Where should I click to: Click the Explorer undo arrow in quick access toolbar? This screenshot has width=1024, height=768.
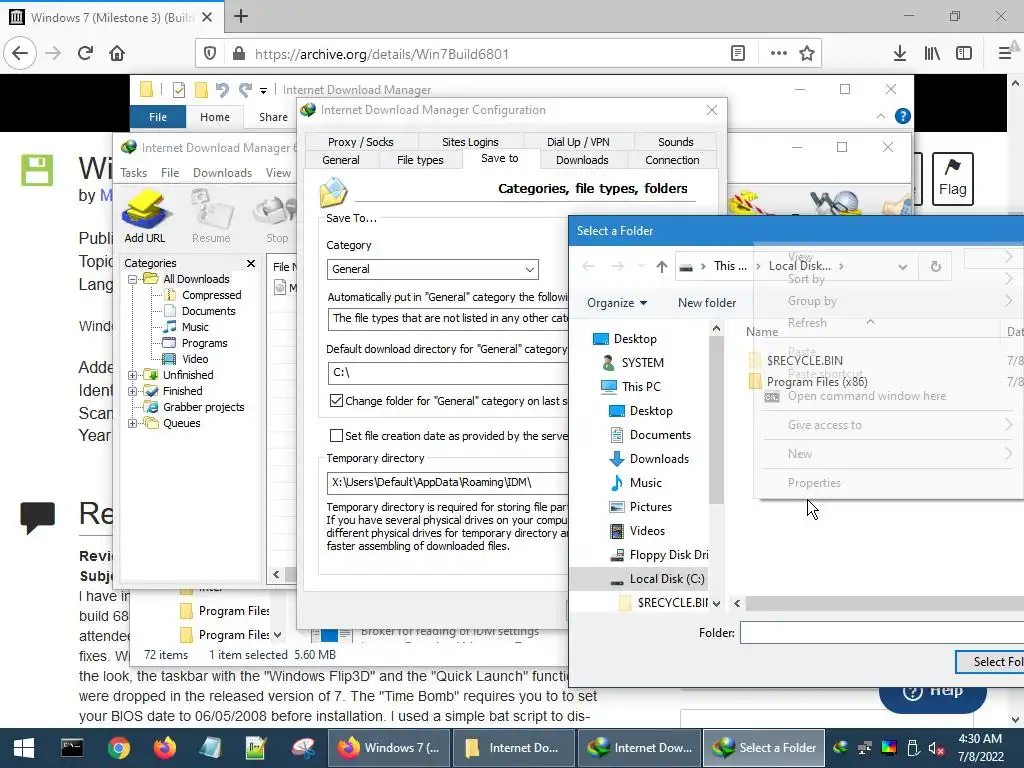(222, 89)
